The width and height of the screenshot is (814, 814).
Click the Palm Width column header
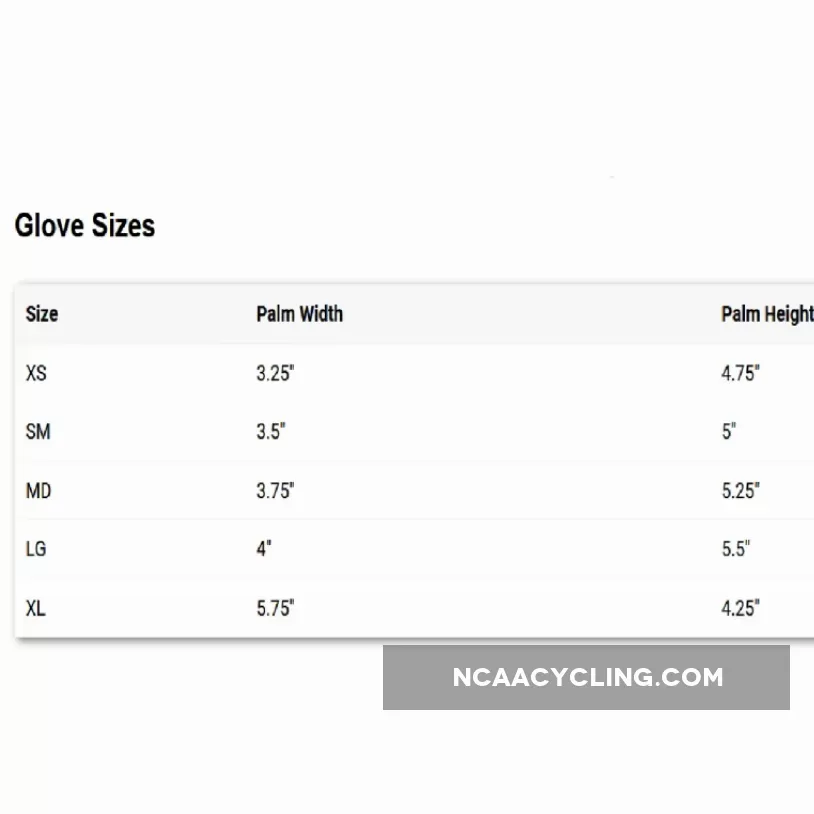299,314
